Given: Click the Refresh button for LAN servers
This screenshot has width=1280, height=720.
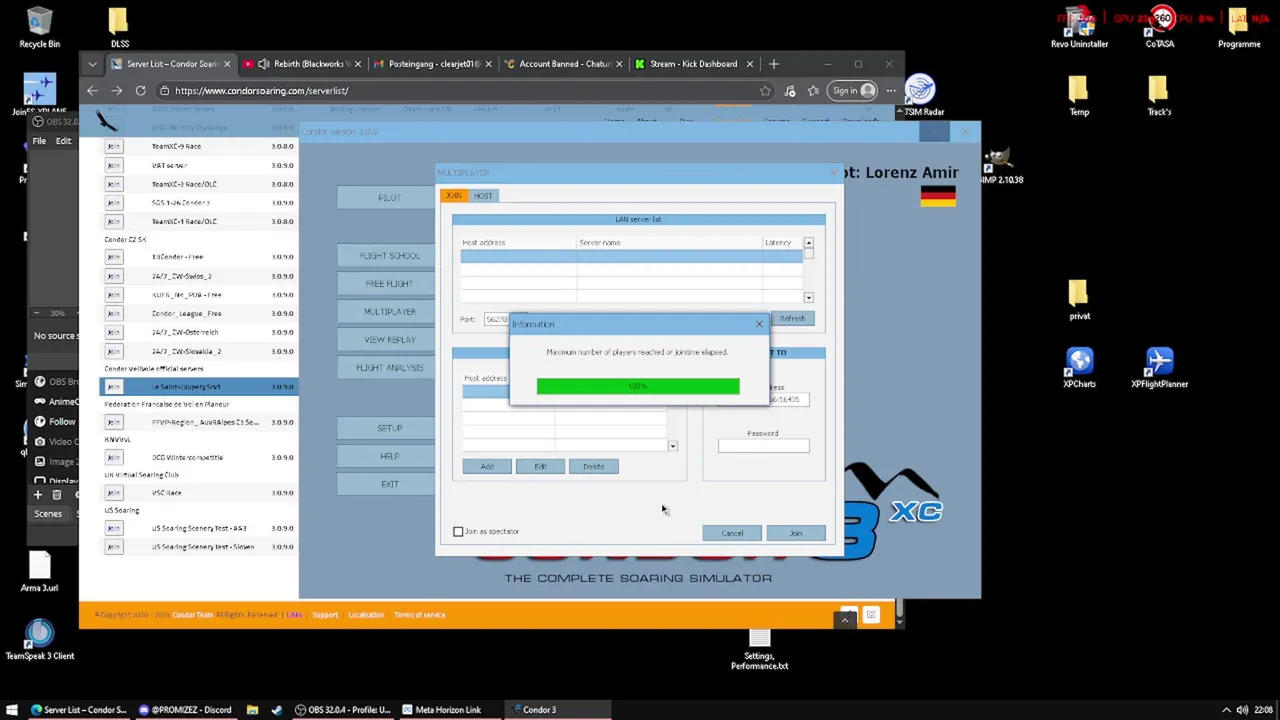Looking at the screenshot, I should 792,319.
